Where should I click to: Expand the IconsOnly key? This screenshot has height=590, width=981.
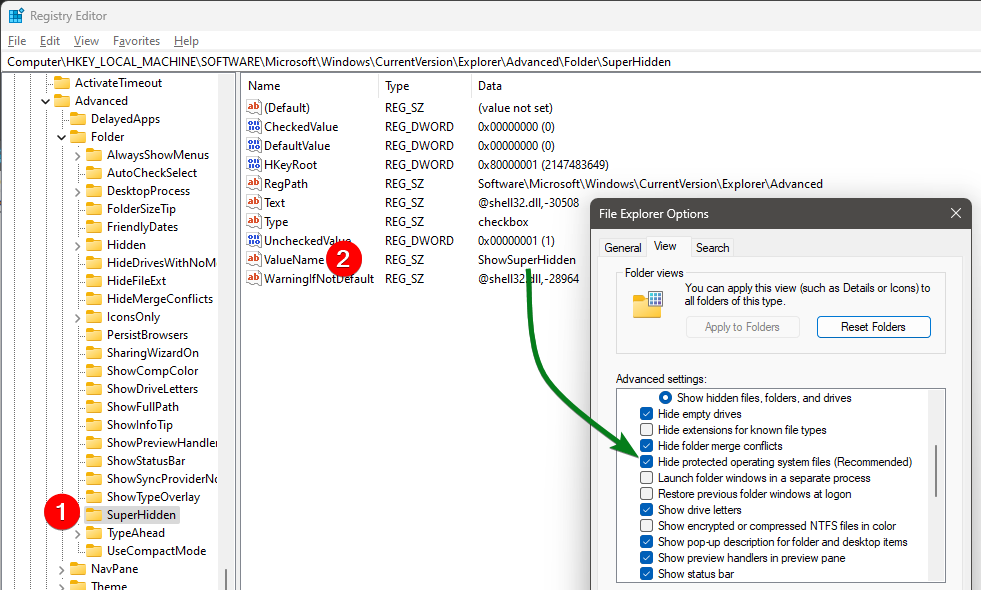78,317
